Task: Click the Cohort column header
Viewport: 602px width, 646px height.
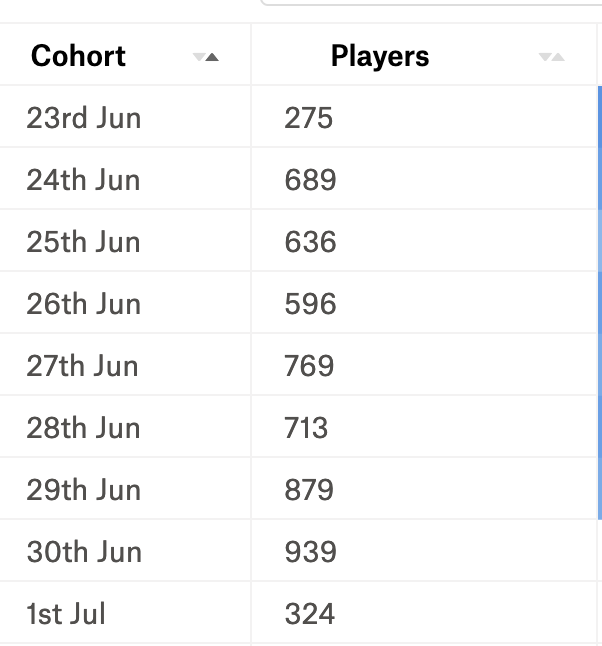Action: 78,56
